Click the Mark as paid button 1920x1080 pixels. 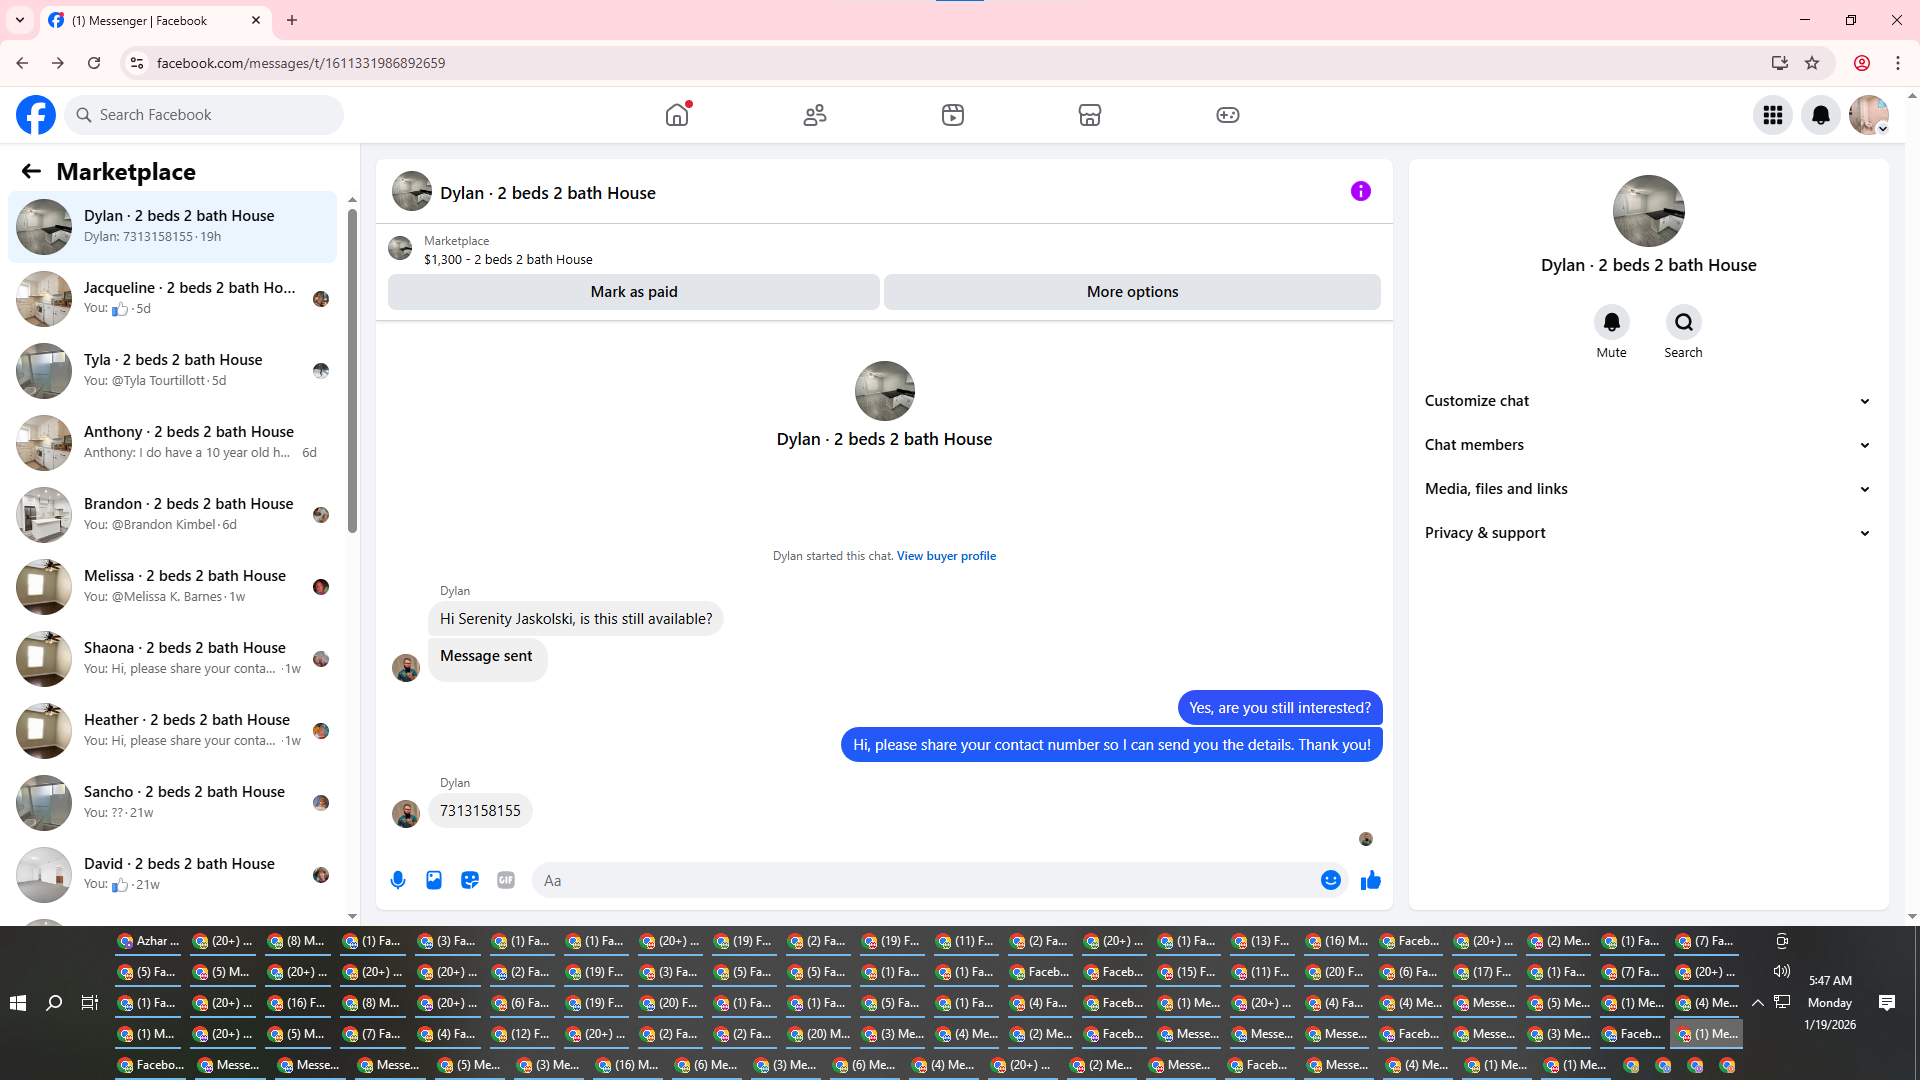click(x=634, y=292)
